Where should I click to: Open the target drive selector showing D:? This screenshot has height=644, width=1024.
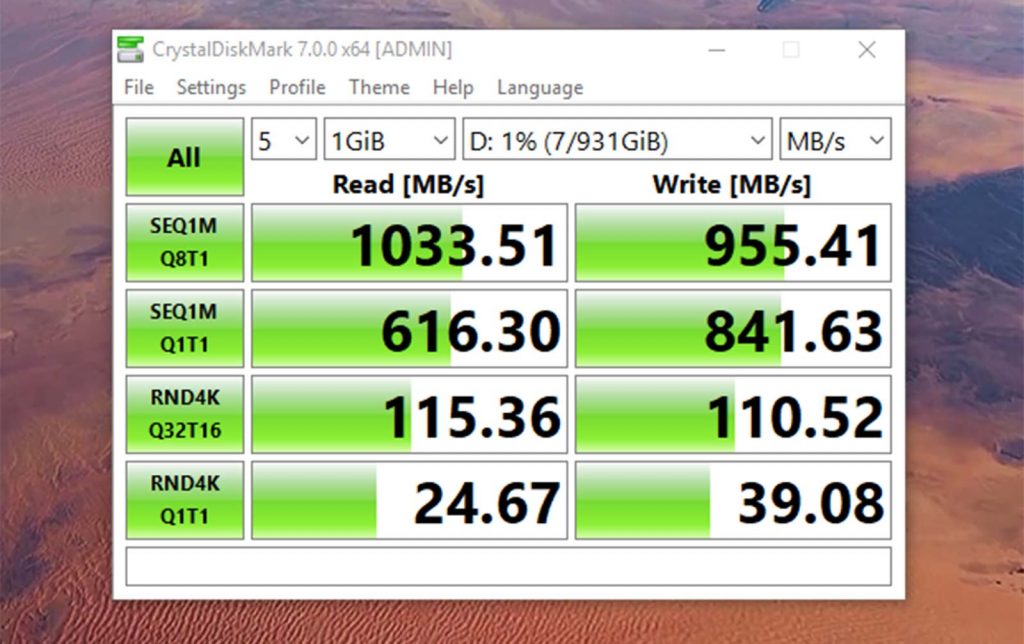[614, 140]
